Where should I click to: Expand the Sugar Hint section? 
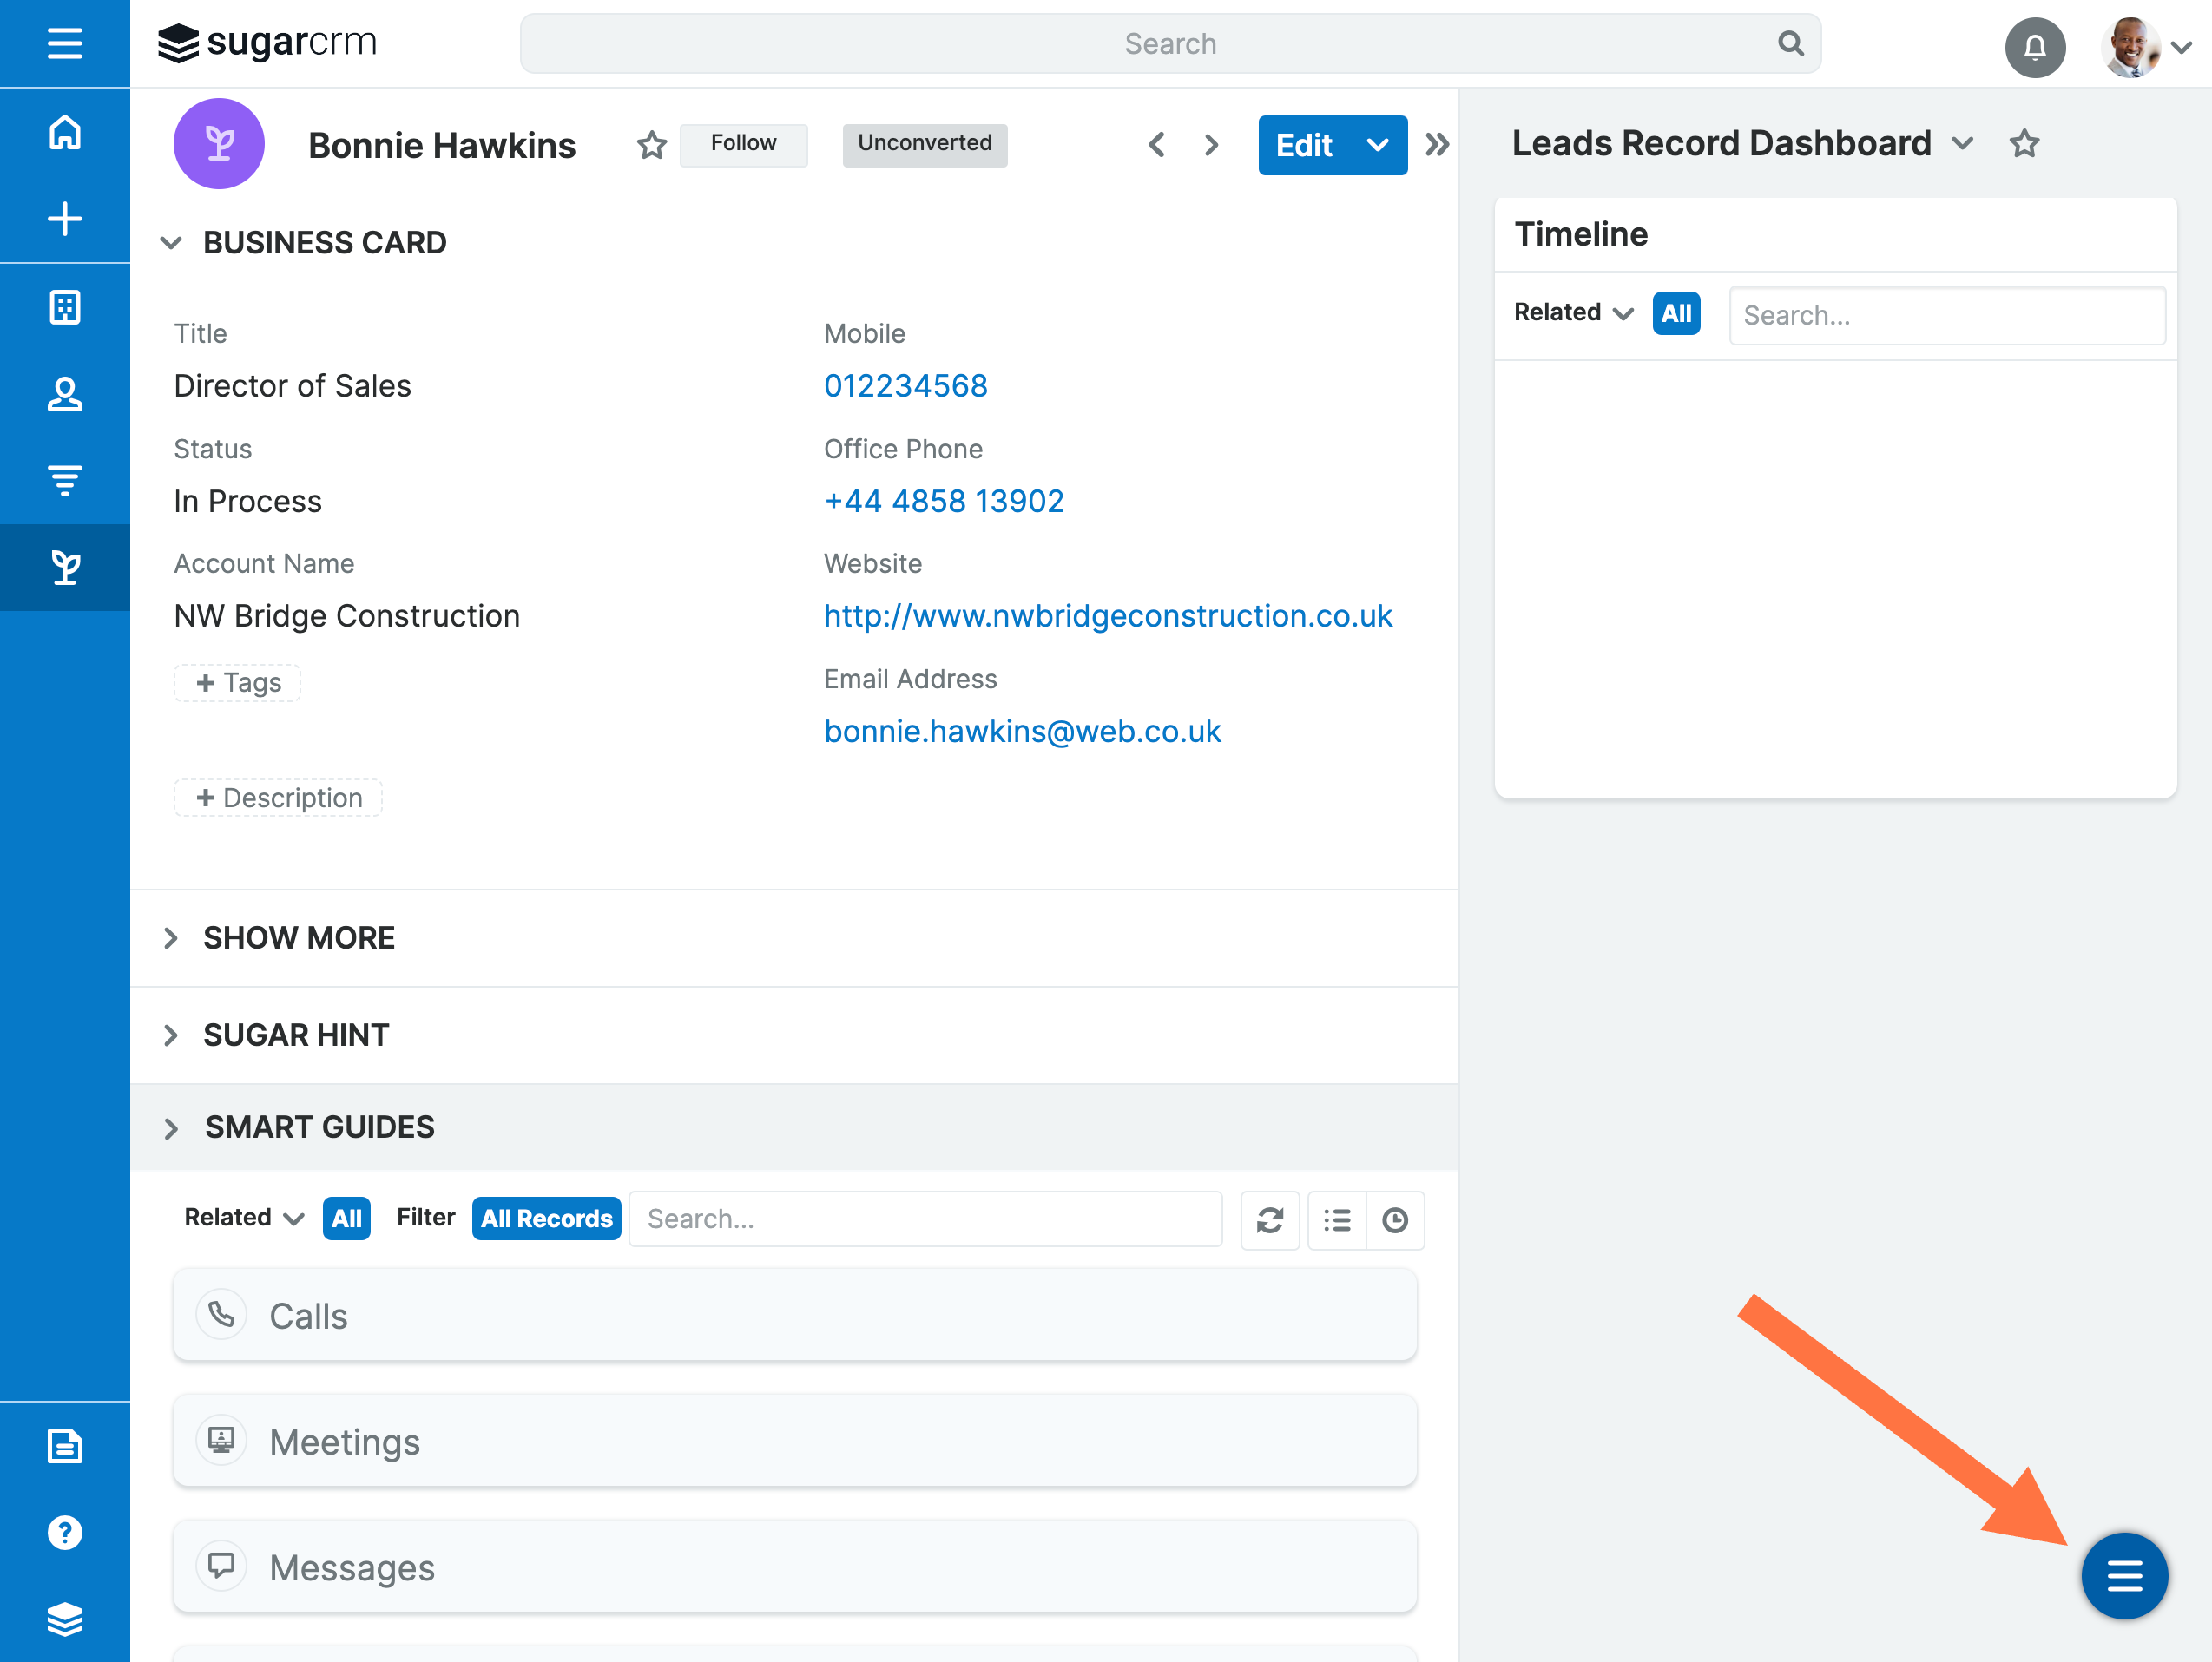tap(171, 1035)
